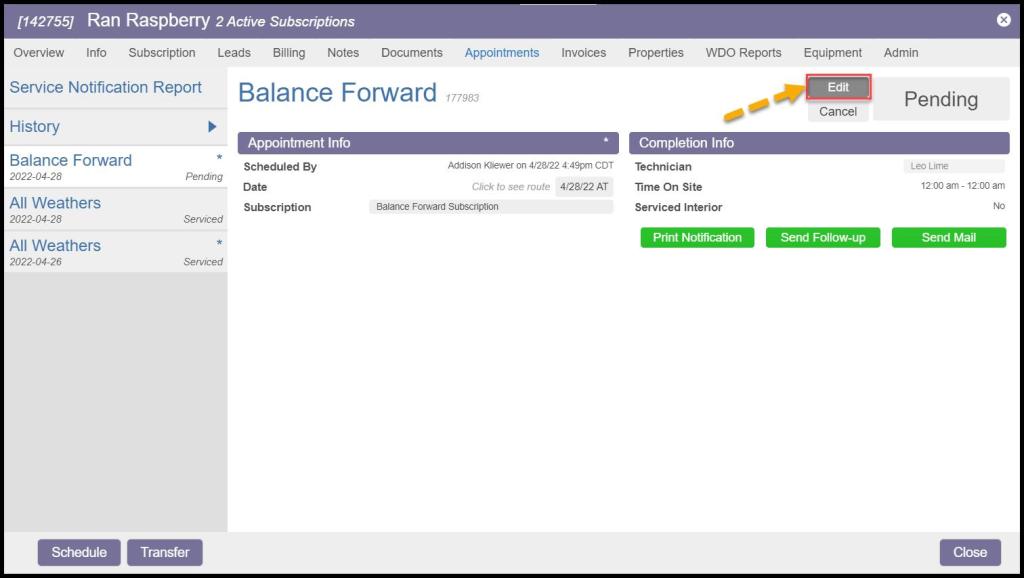
Task: Open the WDO Reports tab
Action: tap(743, 53)
